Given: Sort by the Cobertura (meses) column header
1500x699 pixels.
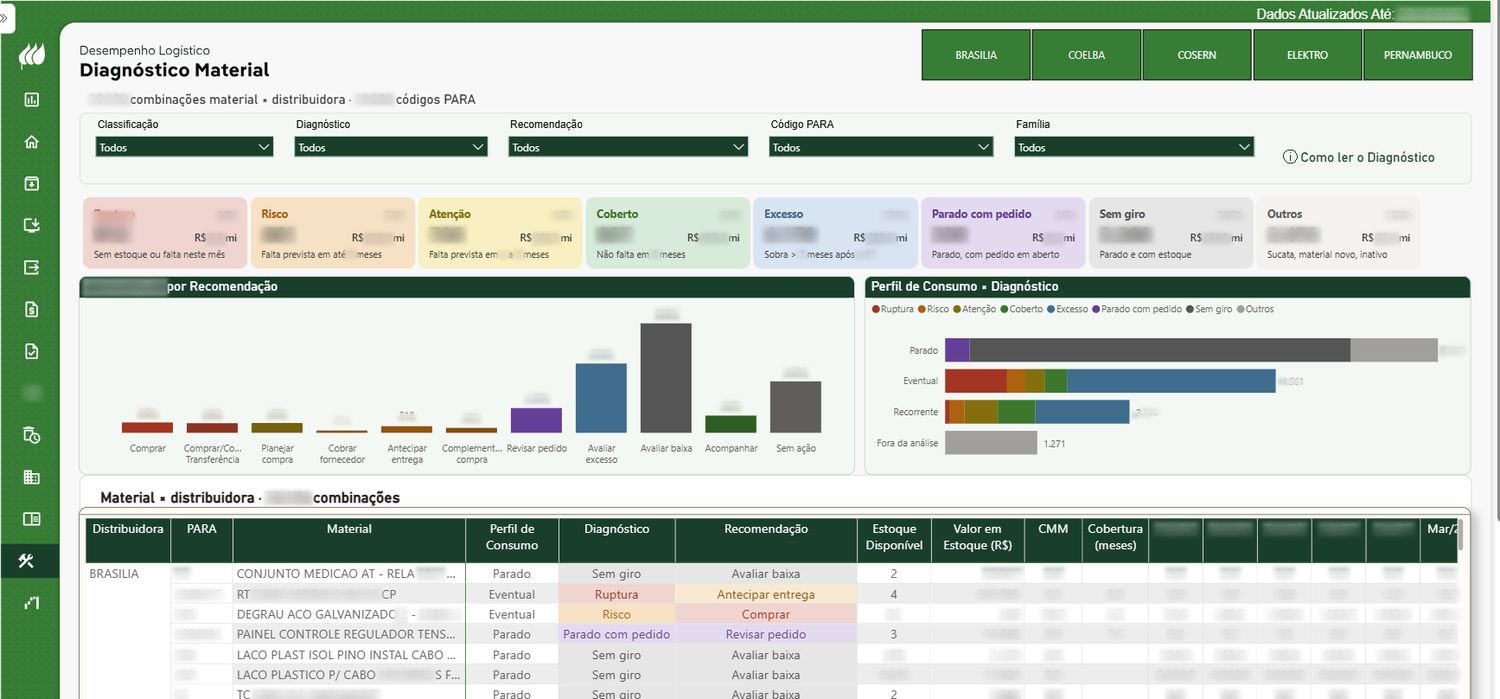Looking at the screenshot, I should [1115, 540].
